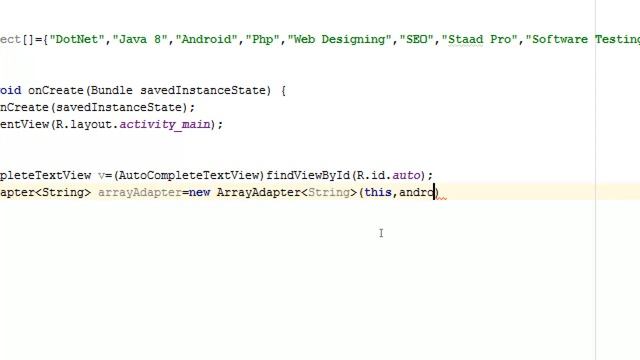Image resolution: width=640 pixels, height=360 pixels.
Task: Place cursor on onCreate method name
Action: point(56,90)
